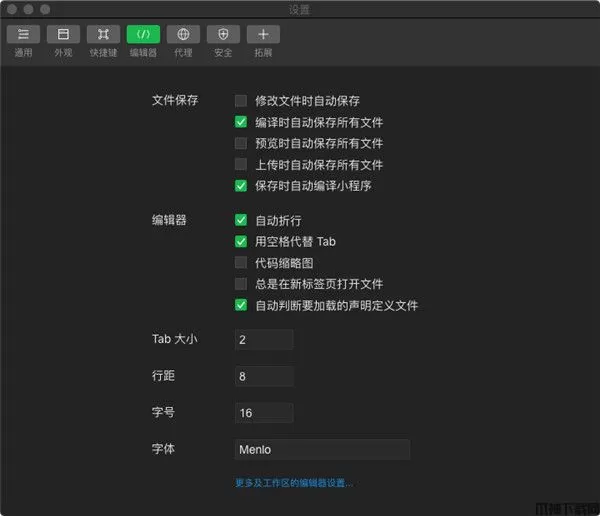Enable 预览时自动保存所有文件 checkbox
This screenshot has width=600, height=516.
click(x=241, y=143)
